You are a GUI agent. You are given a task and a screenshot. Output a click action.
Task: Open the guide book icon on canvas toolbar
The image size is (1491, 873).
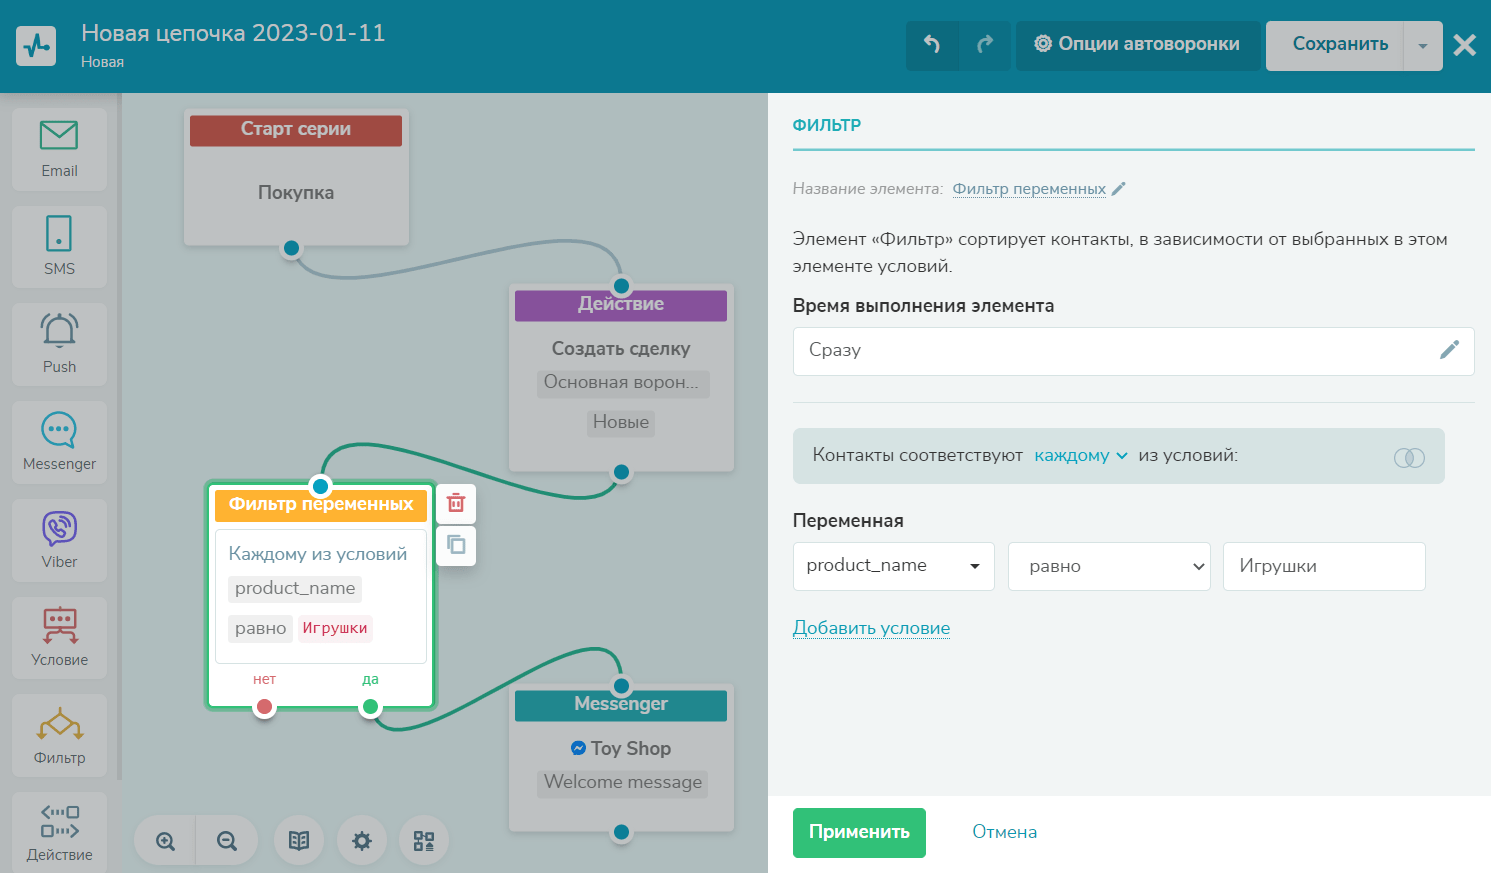[x=299, y=841]
